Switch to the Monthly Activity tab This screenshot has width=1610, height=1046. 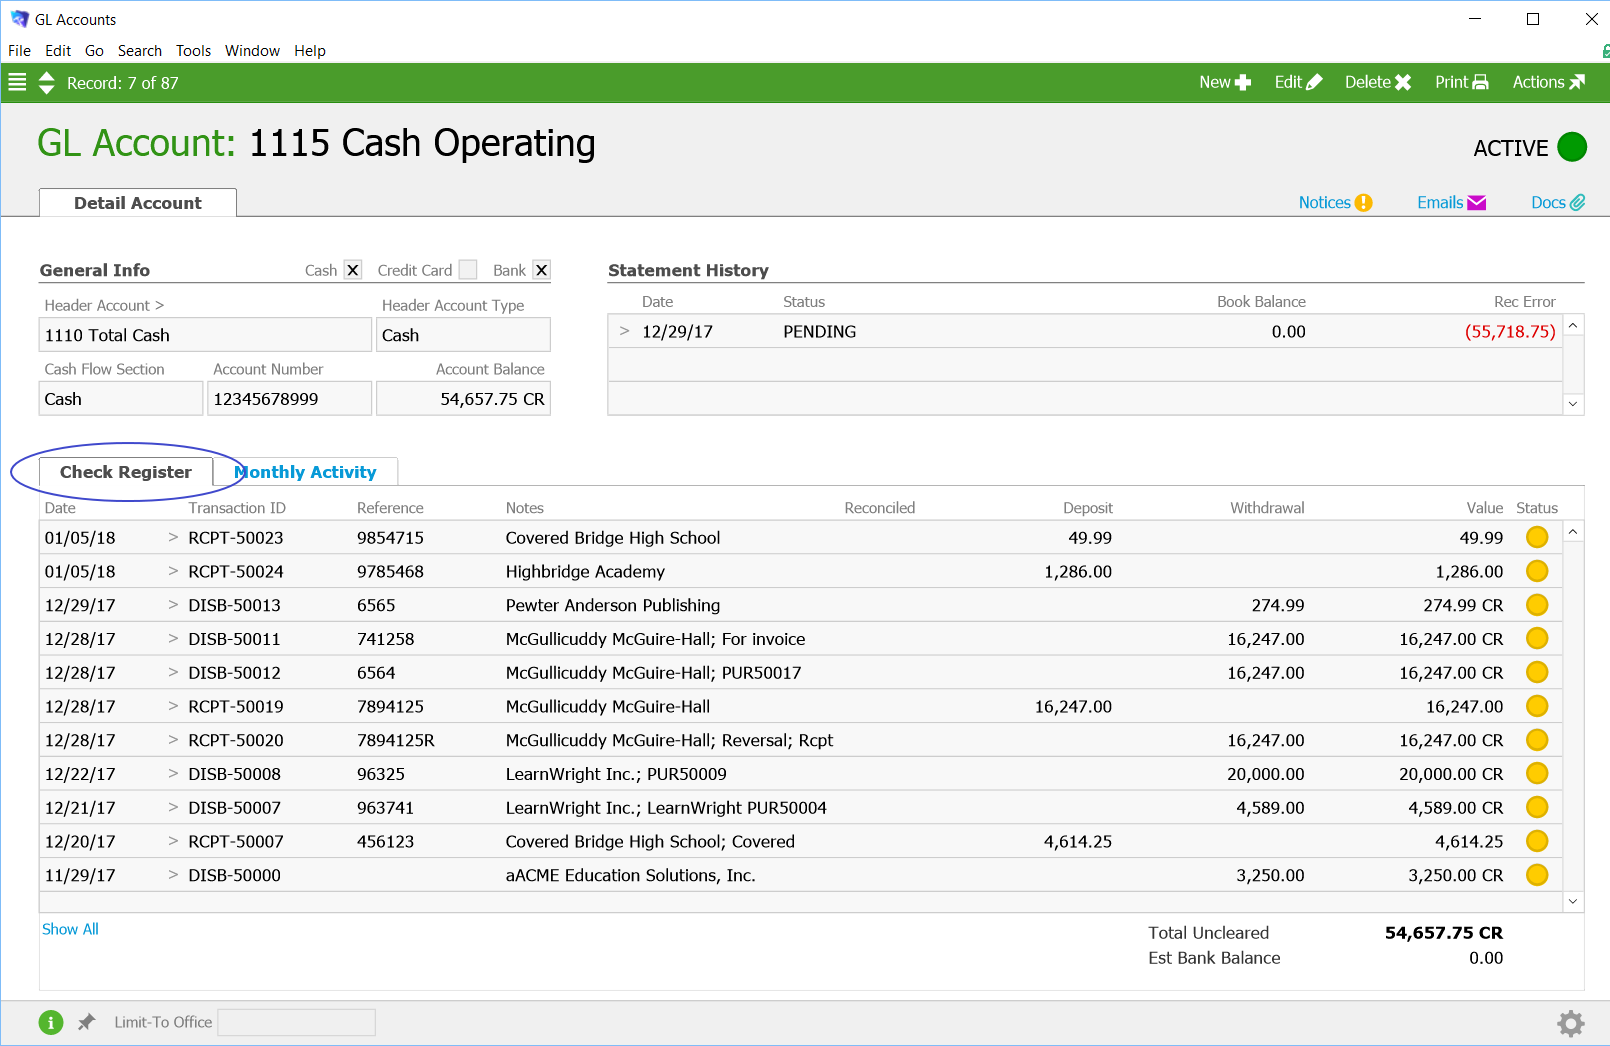coord(306,472)
